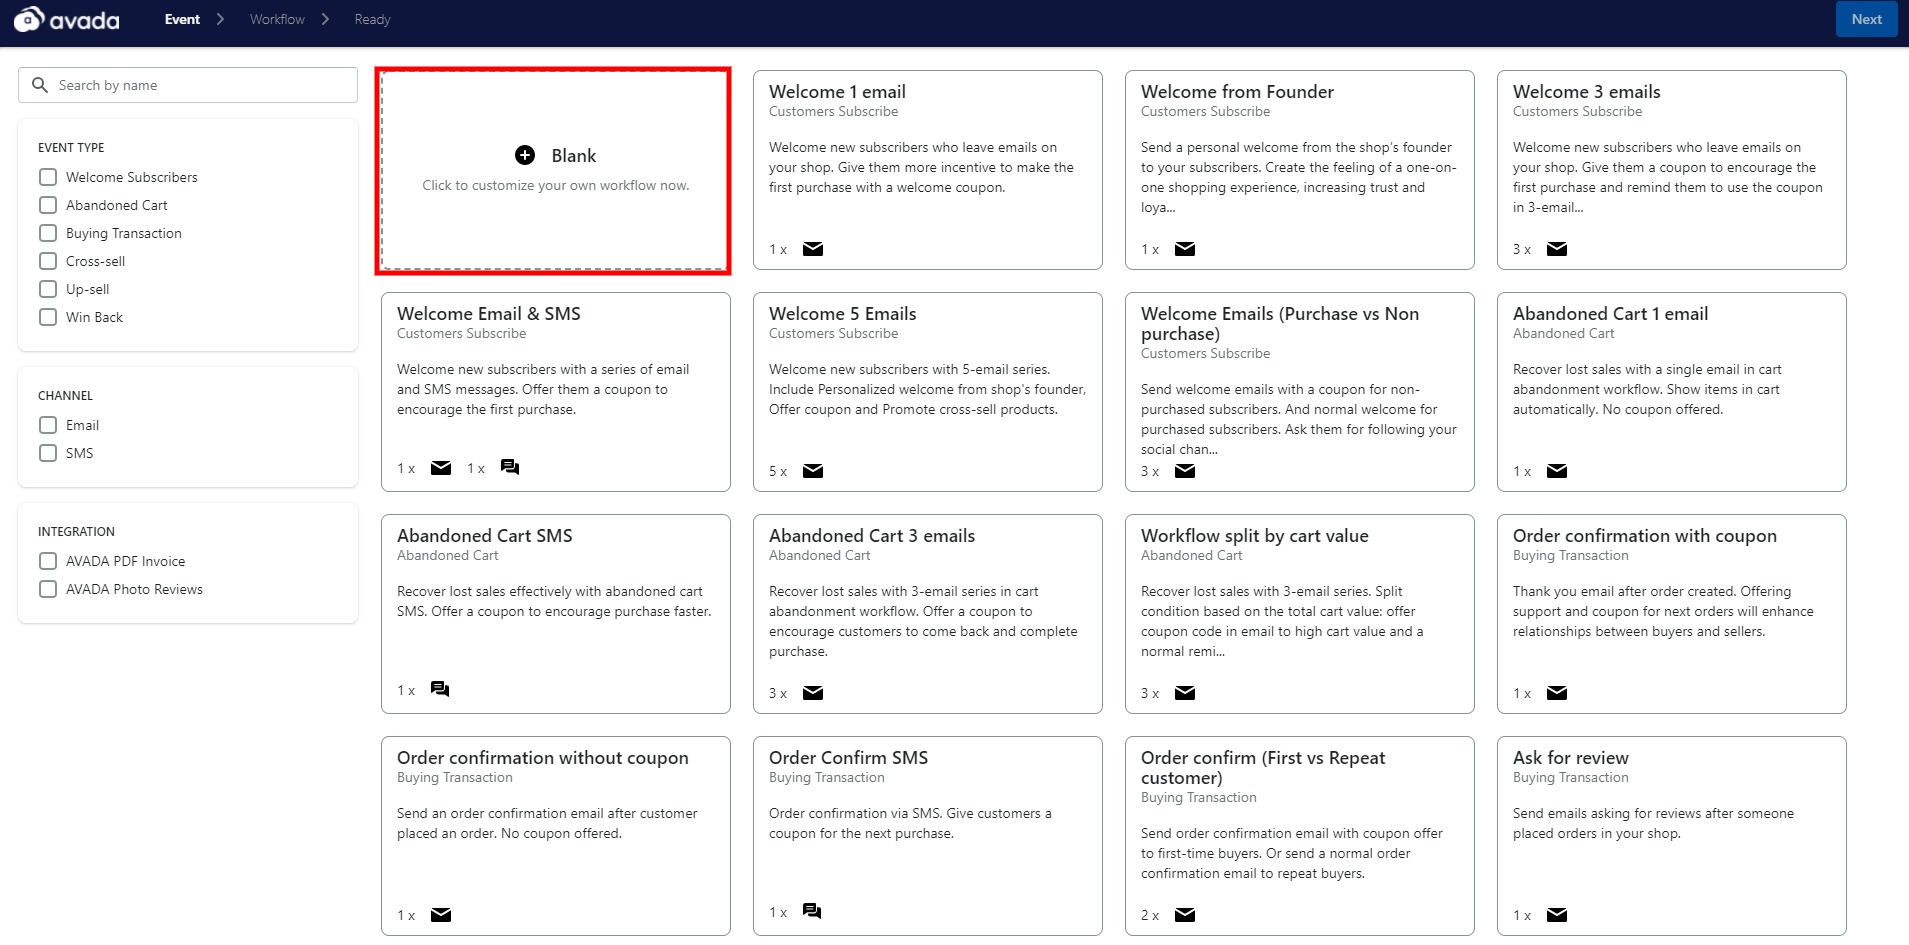
Task: Click the Avada logo in header
Action: [x=66, y=19]
